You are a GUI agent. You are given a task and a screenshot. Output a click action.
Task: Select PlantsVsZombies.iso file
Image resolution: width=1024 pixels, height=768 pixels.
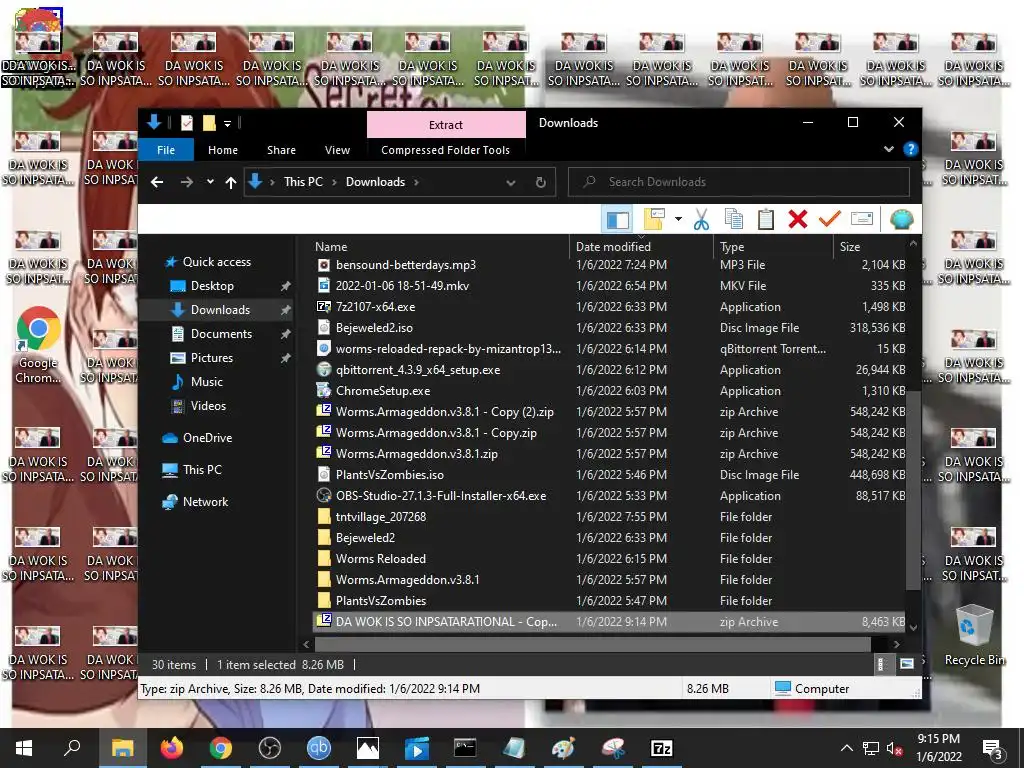tap(611, 475)
